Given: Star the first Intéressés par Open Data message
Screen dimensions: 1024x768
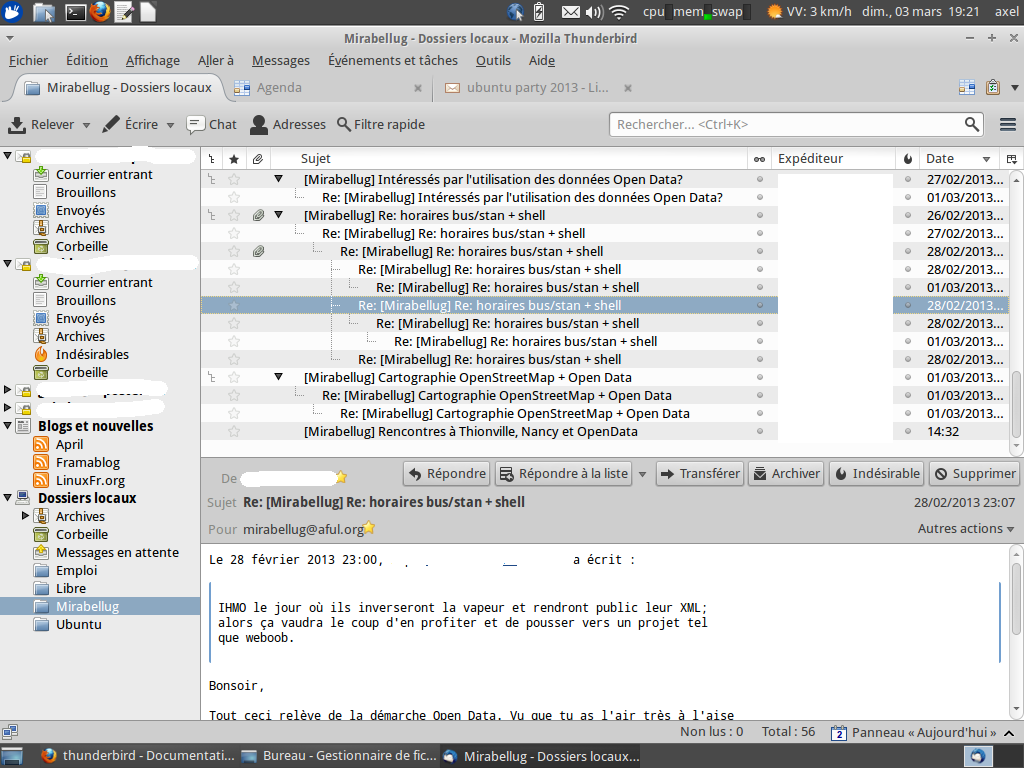Looking at the screenshot, I should tap(234, 179).
